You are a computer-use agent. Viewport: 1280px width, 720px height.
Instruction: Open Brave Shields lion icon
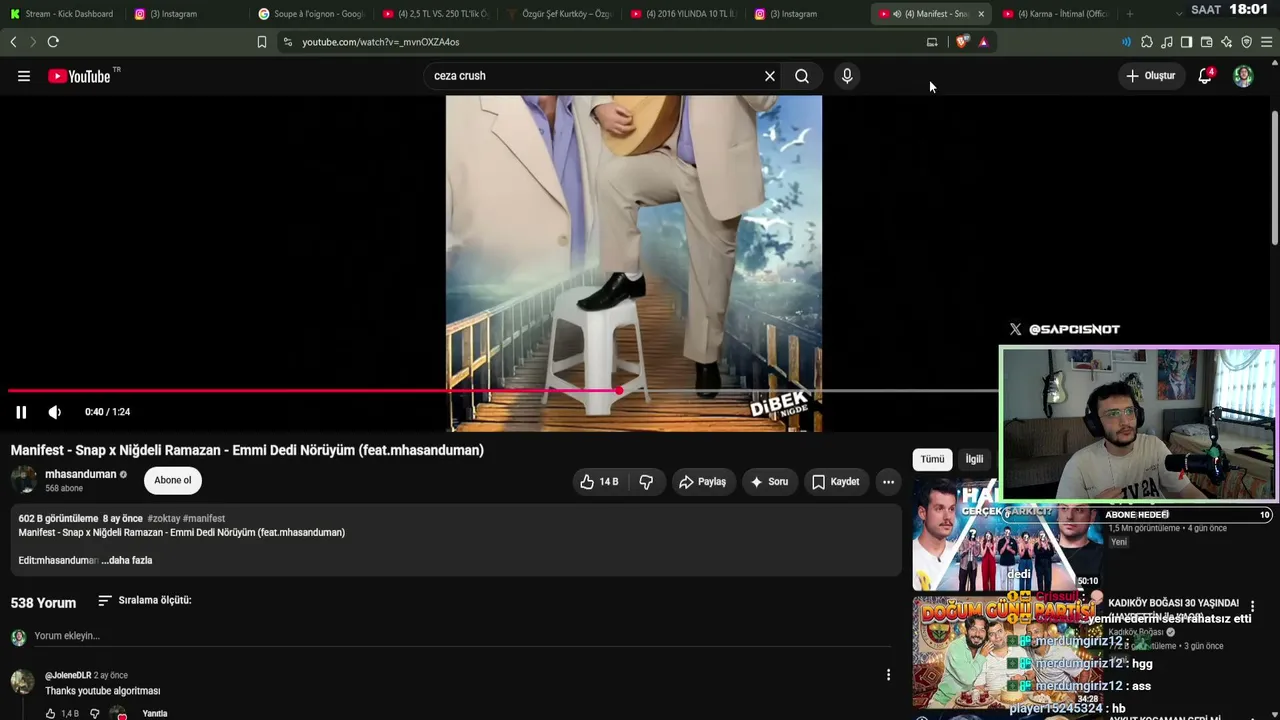coord(962,42)
